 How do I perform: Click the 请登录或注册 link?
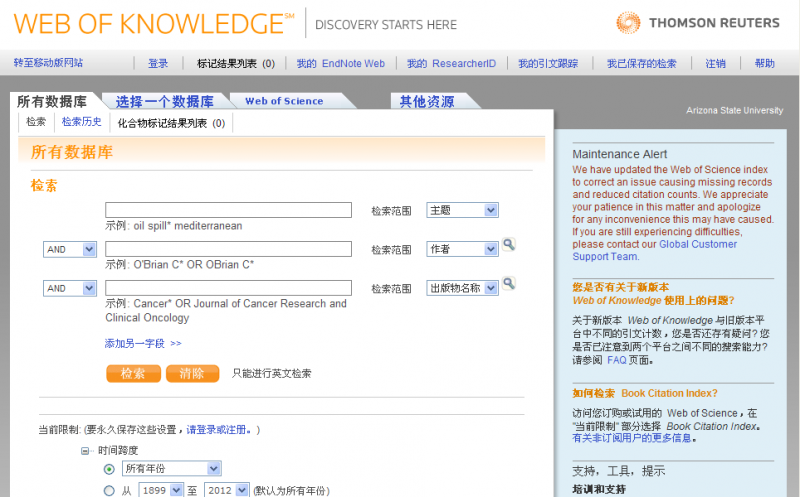[219, 430]
